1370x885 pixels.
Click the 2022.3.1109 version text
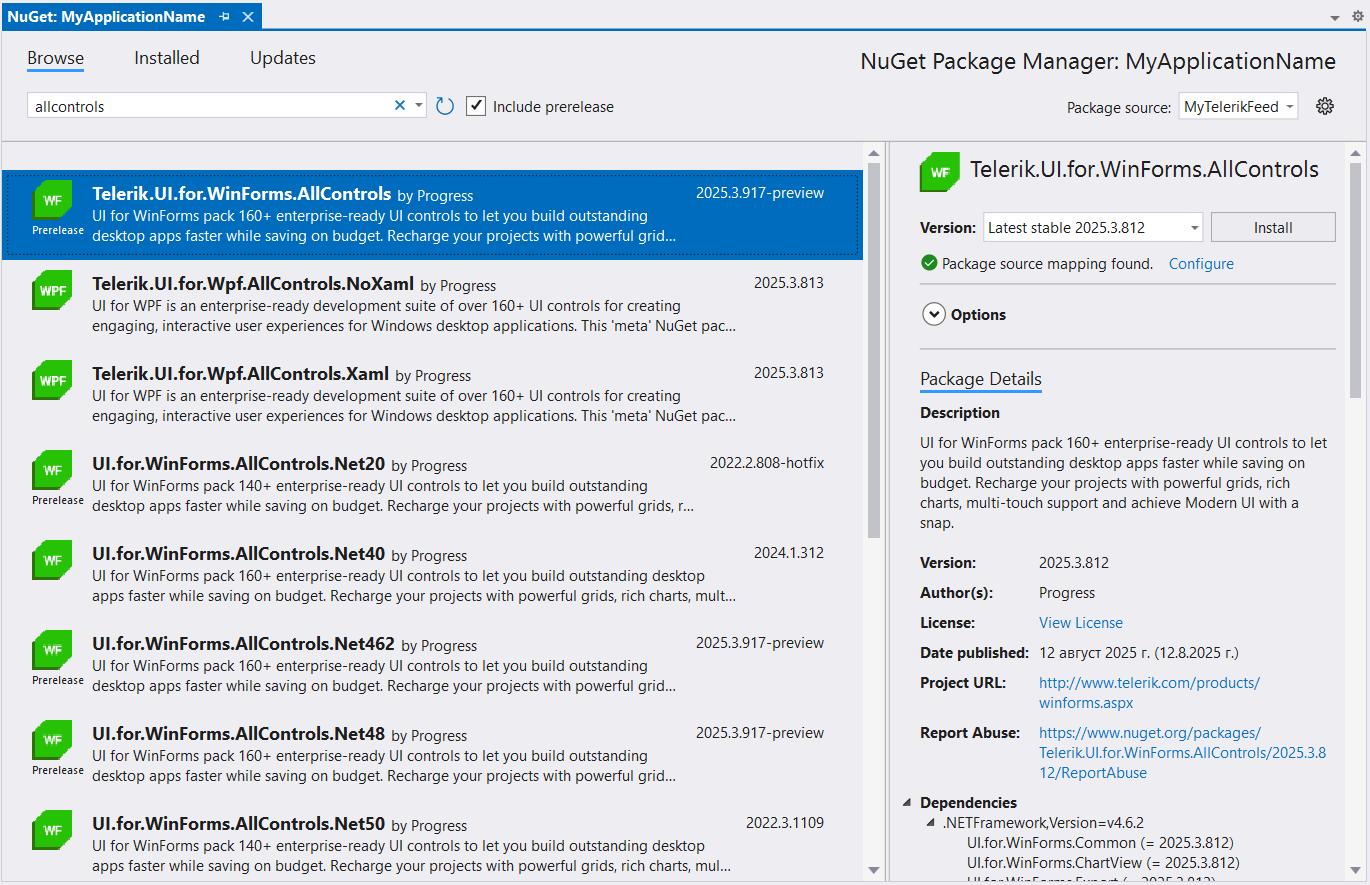785,823
